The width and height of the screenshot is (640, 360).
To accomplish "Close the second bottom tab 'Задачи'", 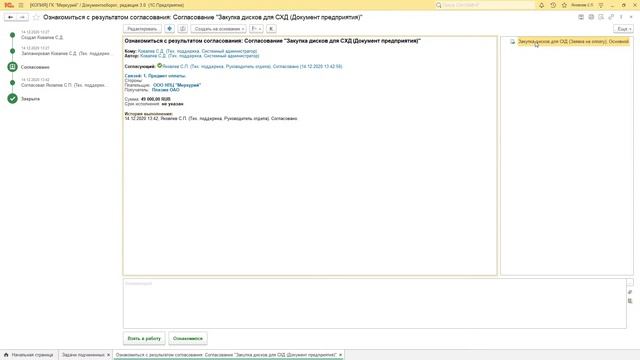I will (109, 355).
